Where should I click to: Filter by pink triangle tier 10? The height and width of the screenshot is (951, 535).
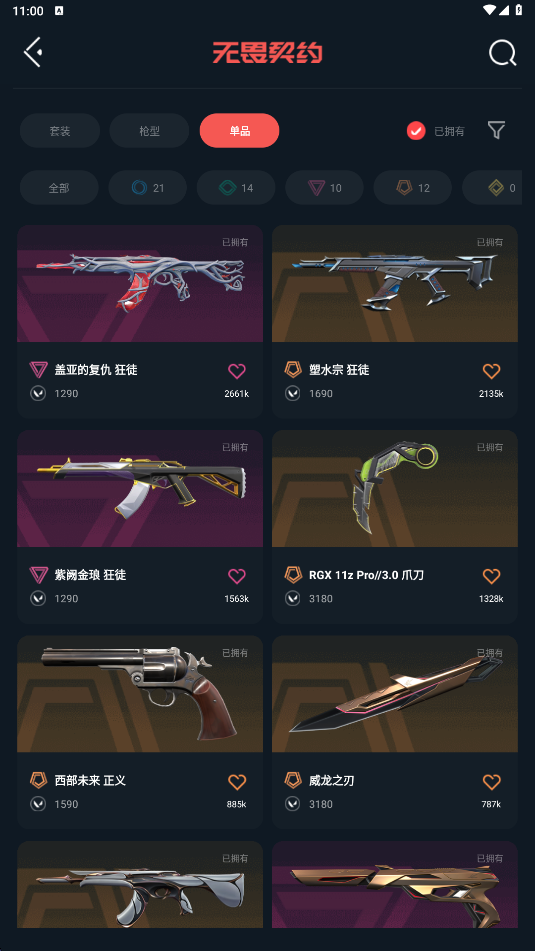point(325,187)
